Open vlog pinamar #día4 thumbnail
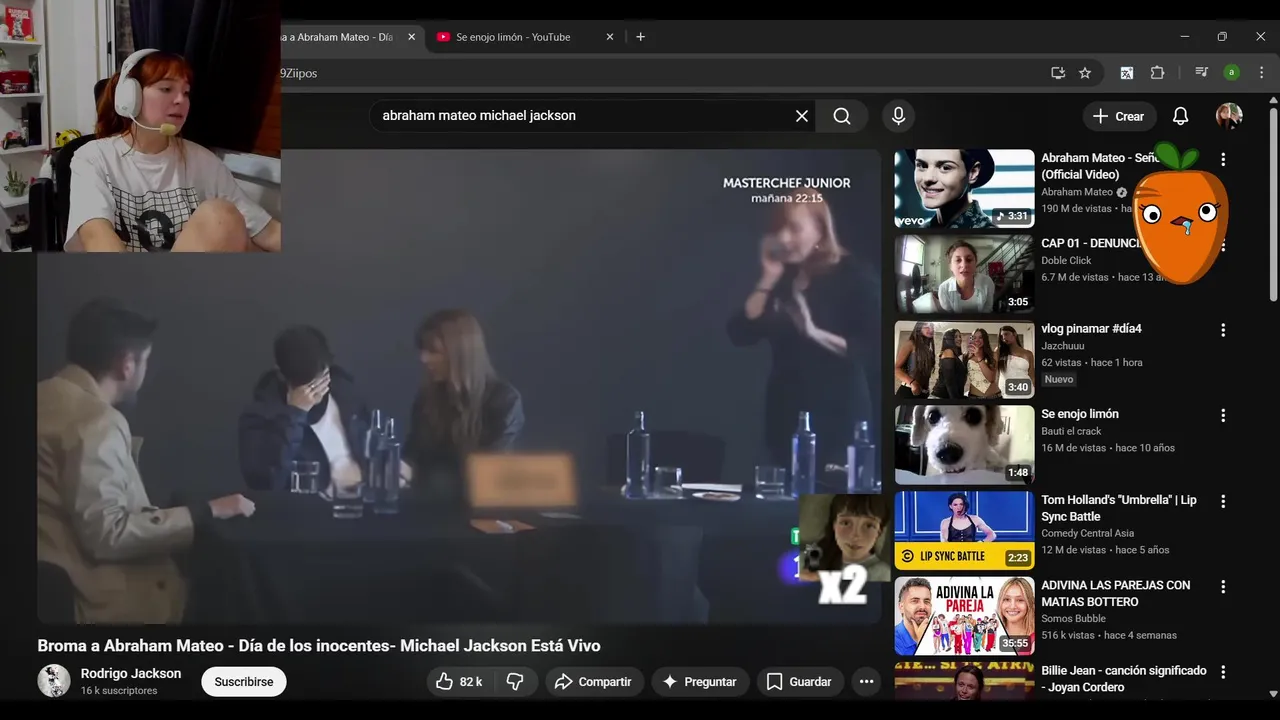The image size is (1280, 720). tap(964, 360)
